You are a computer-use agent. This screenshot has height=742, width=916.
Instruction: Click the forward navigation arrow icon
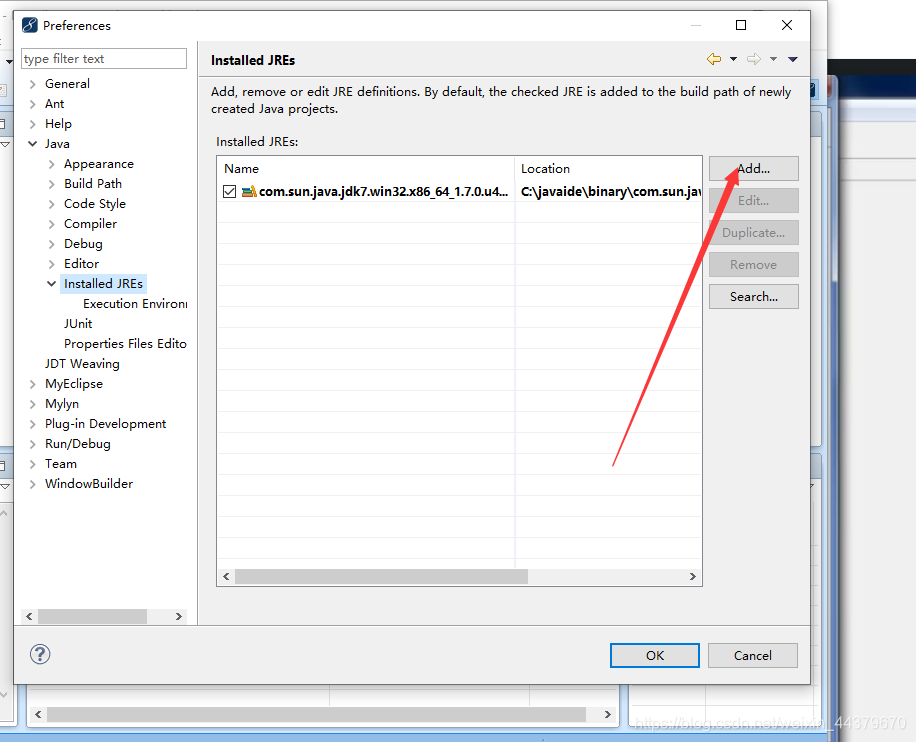(754, 59)
